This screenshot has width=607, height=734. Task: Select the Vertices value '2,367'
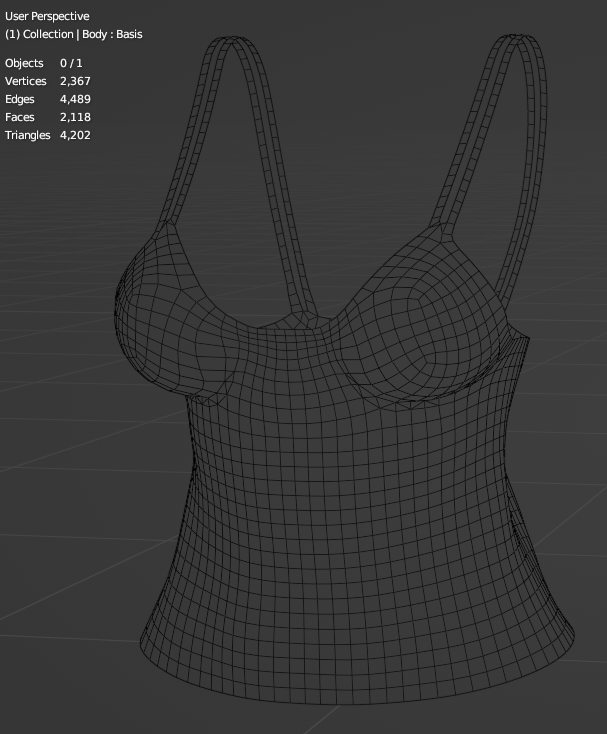pyautogui.click(x=75, y=81)
